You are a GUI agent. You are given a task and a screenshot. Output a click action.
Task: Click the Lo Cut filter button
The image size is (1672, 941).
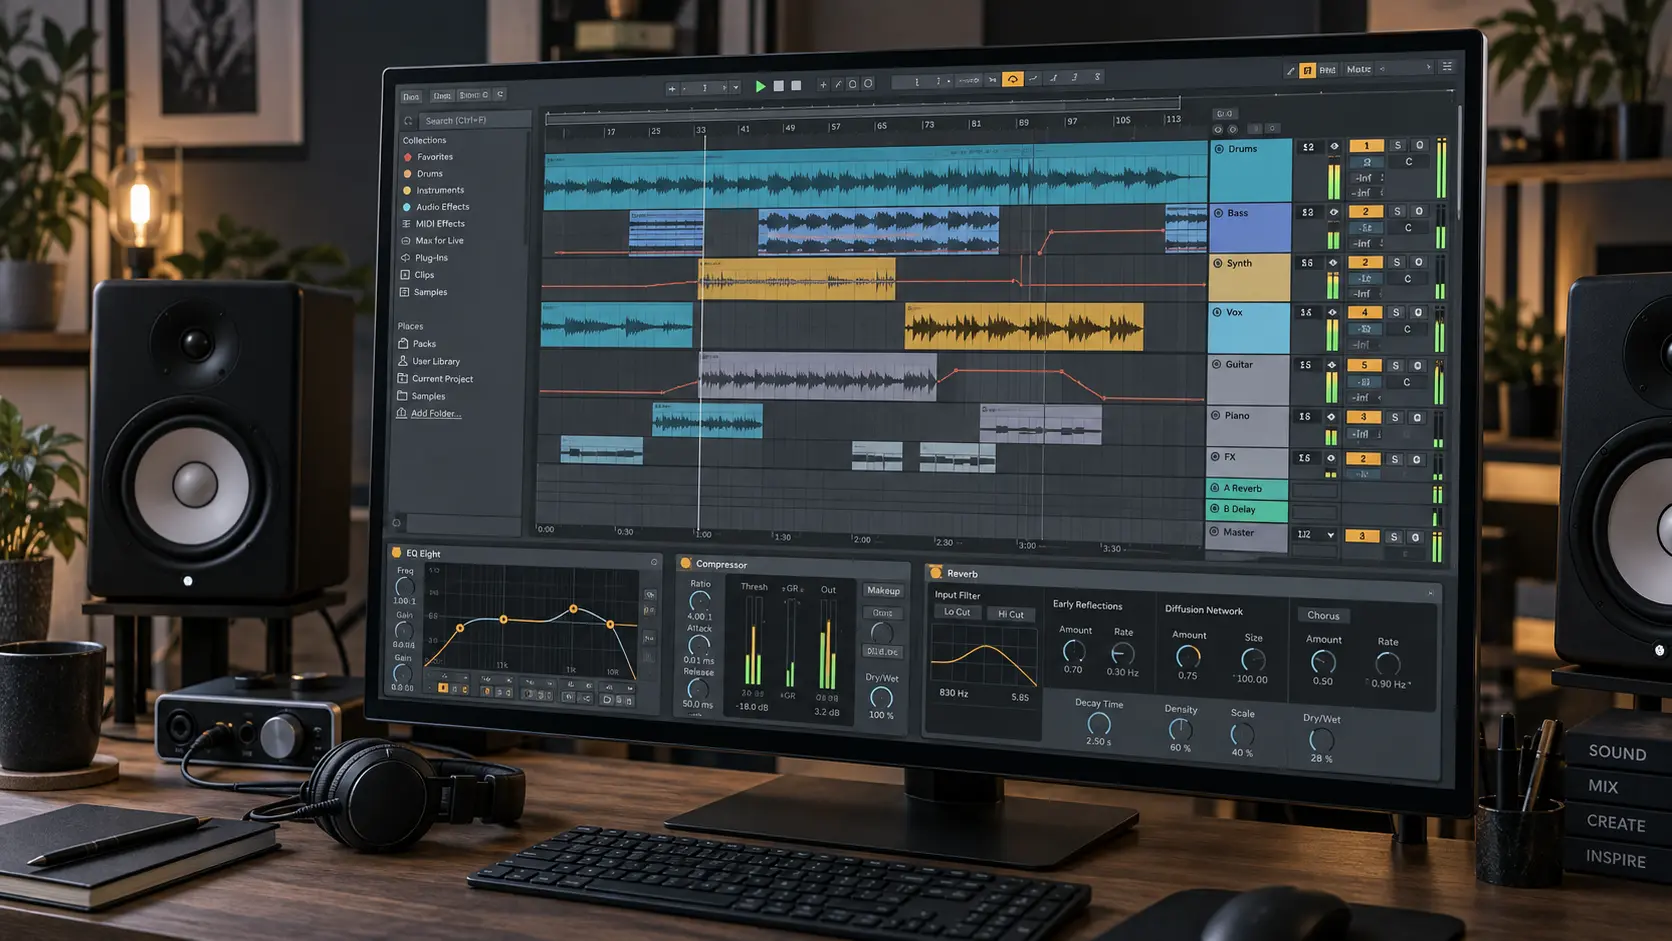(x=957, y=613)
